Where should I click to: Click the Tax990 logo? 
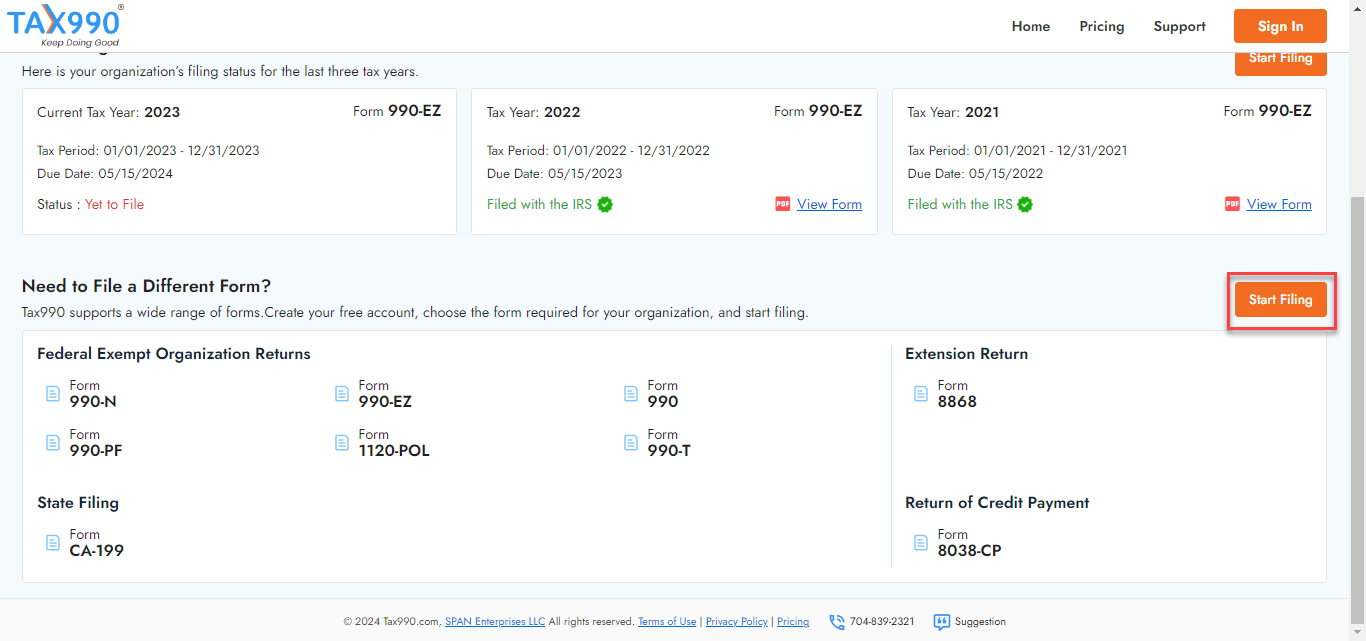[x=66, y=25]
